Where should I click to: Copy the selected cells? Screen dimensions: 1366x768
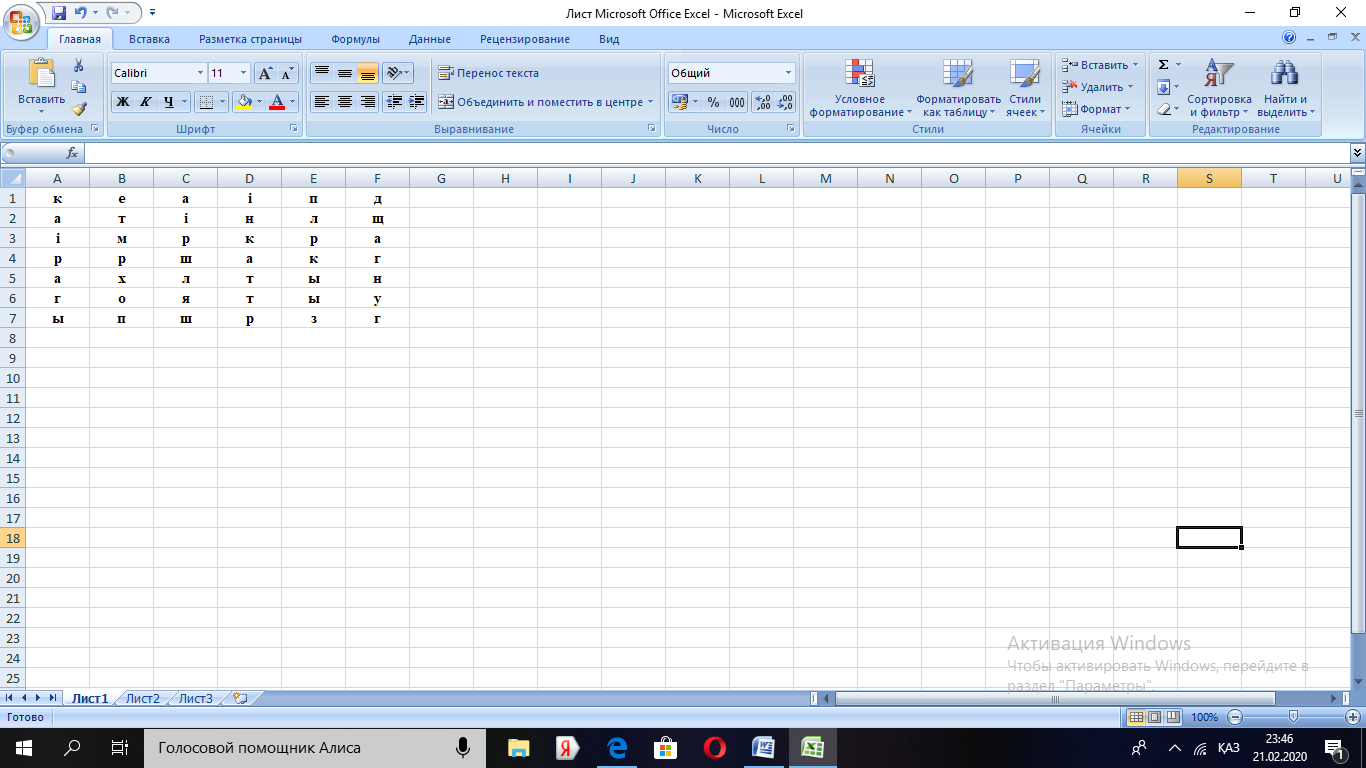pyautogui.click(x=79, y=87)
